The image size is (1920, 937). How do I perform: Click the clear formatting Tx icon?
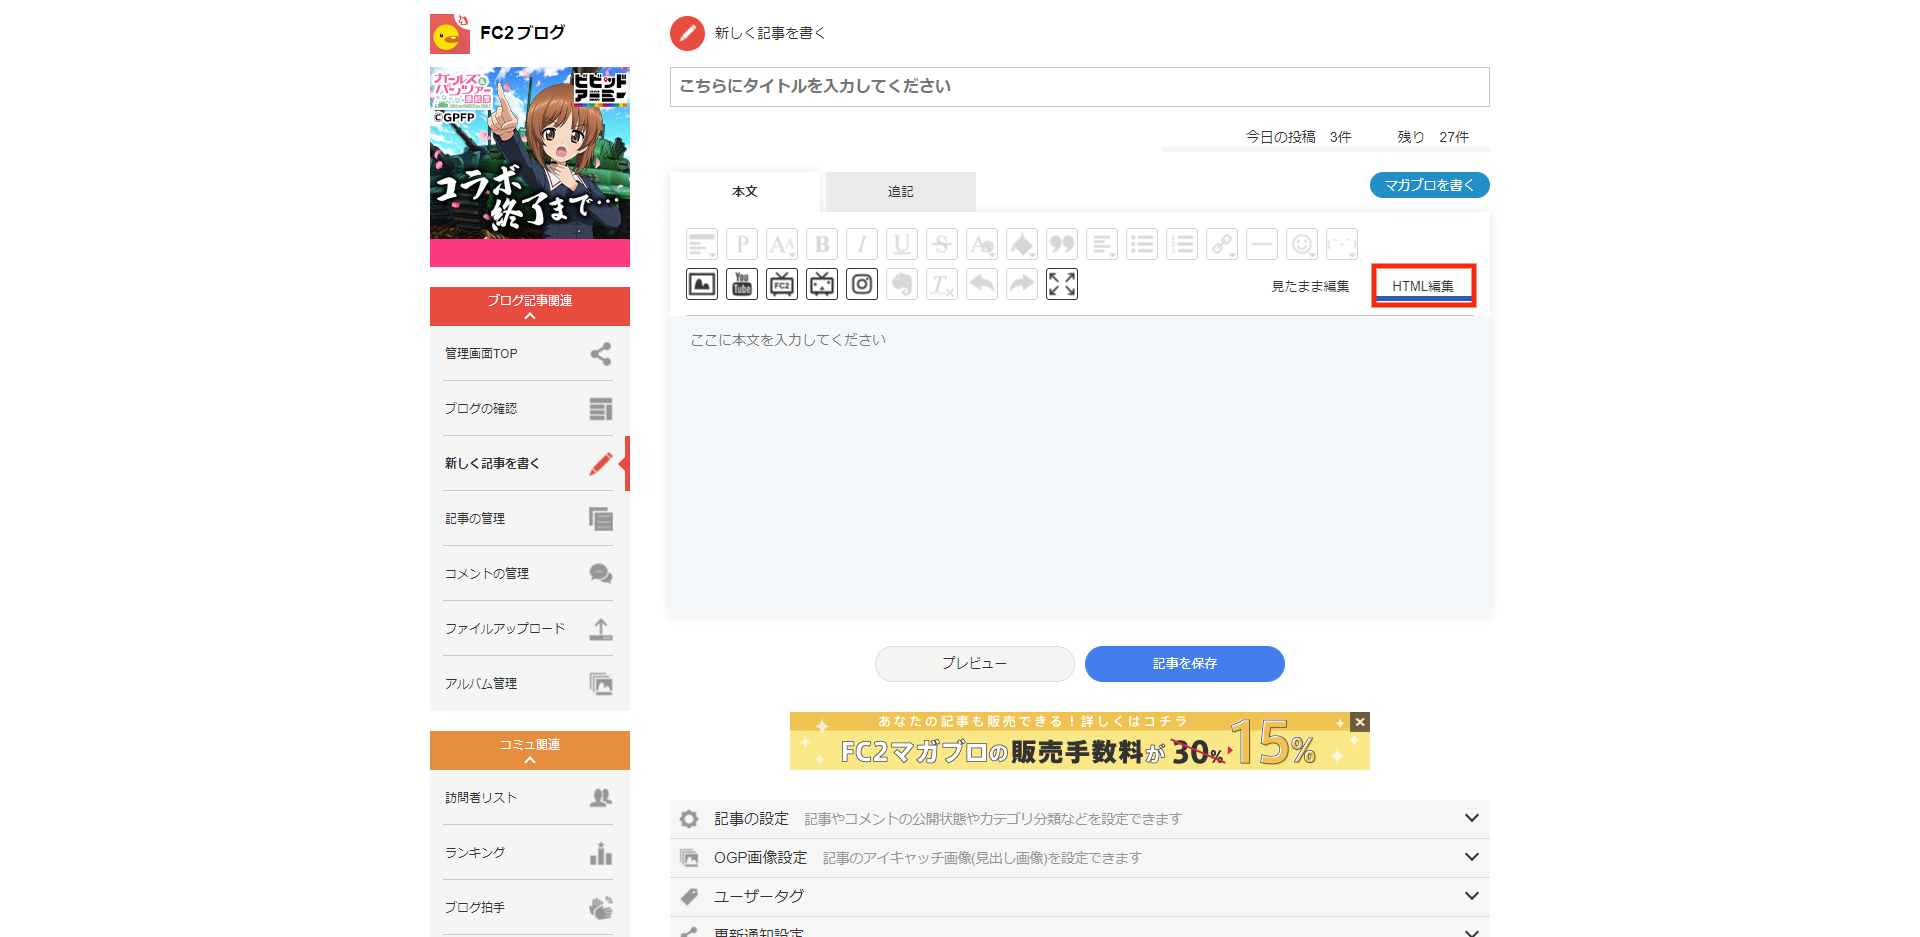point(942,284)
